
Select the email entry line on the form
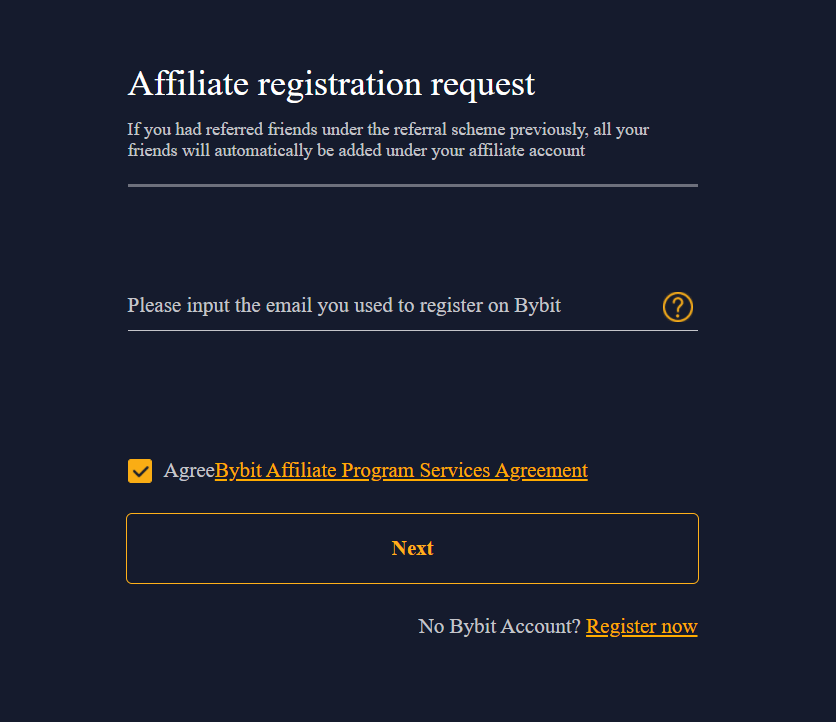[x=390, y=306]
